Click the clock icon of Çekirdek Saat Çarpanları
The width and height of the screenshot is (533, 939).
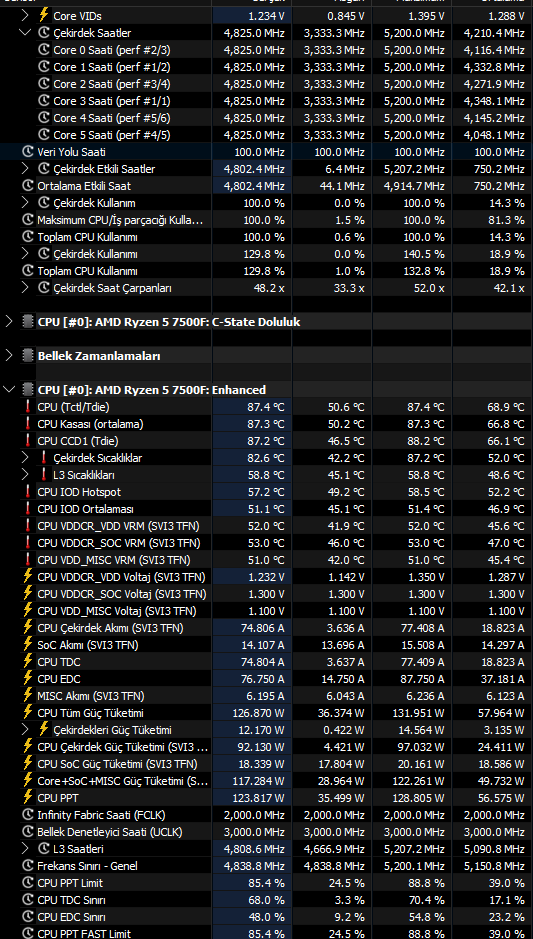point(44,288)
